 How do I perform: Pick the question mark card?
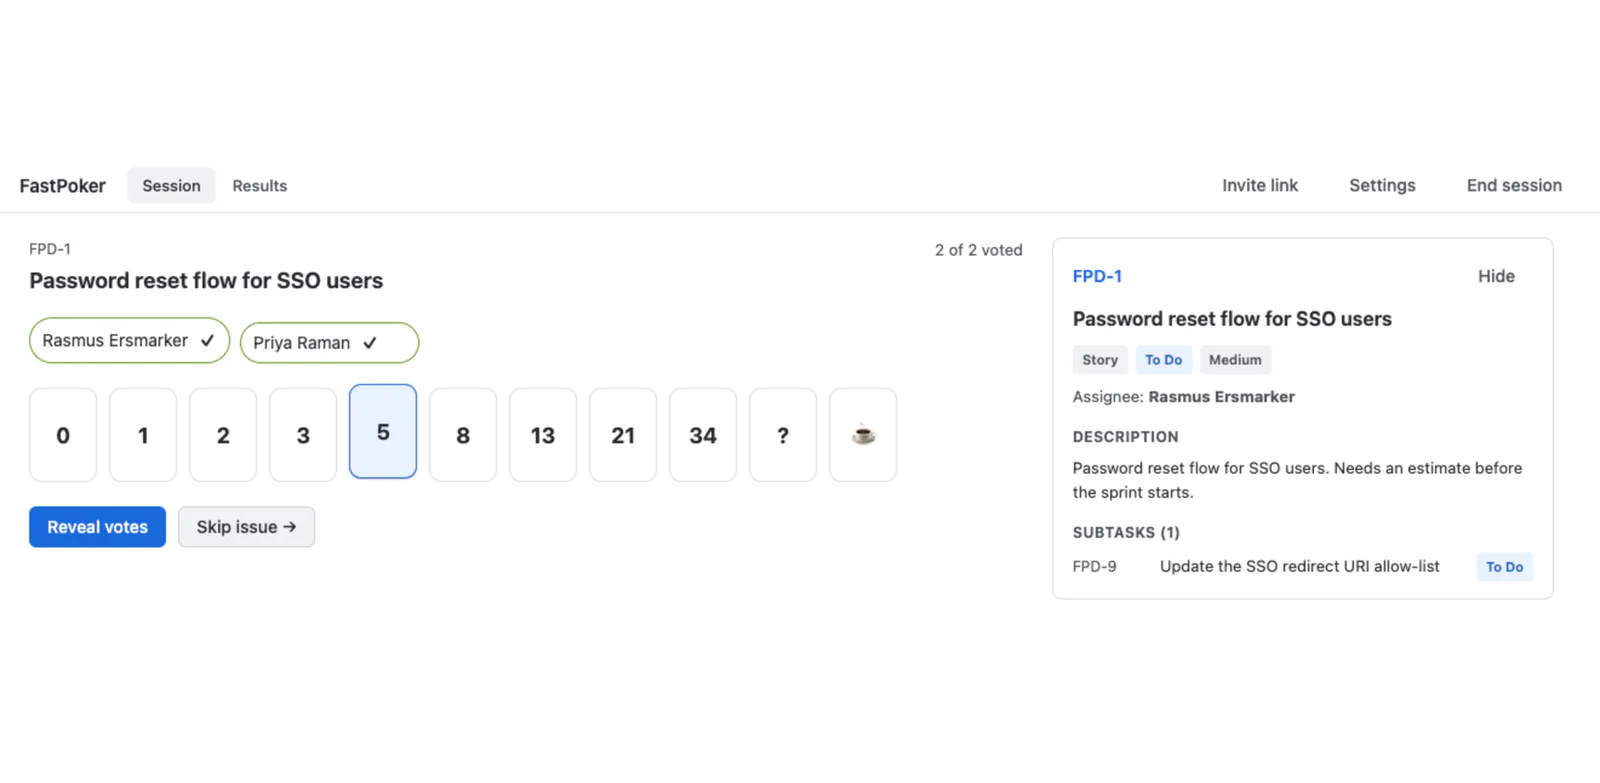(783, 435)
